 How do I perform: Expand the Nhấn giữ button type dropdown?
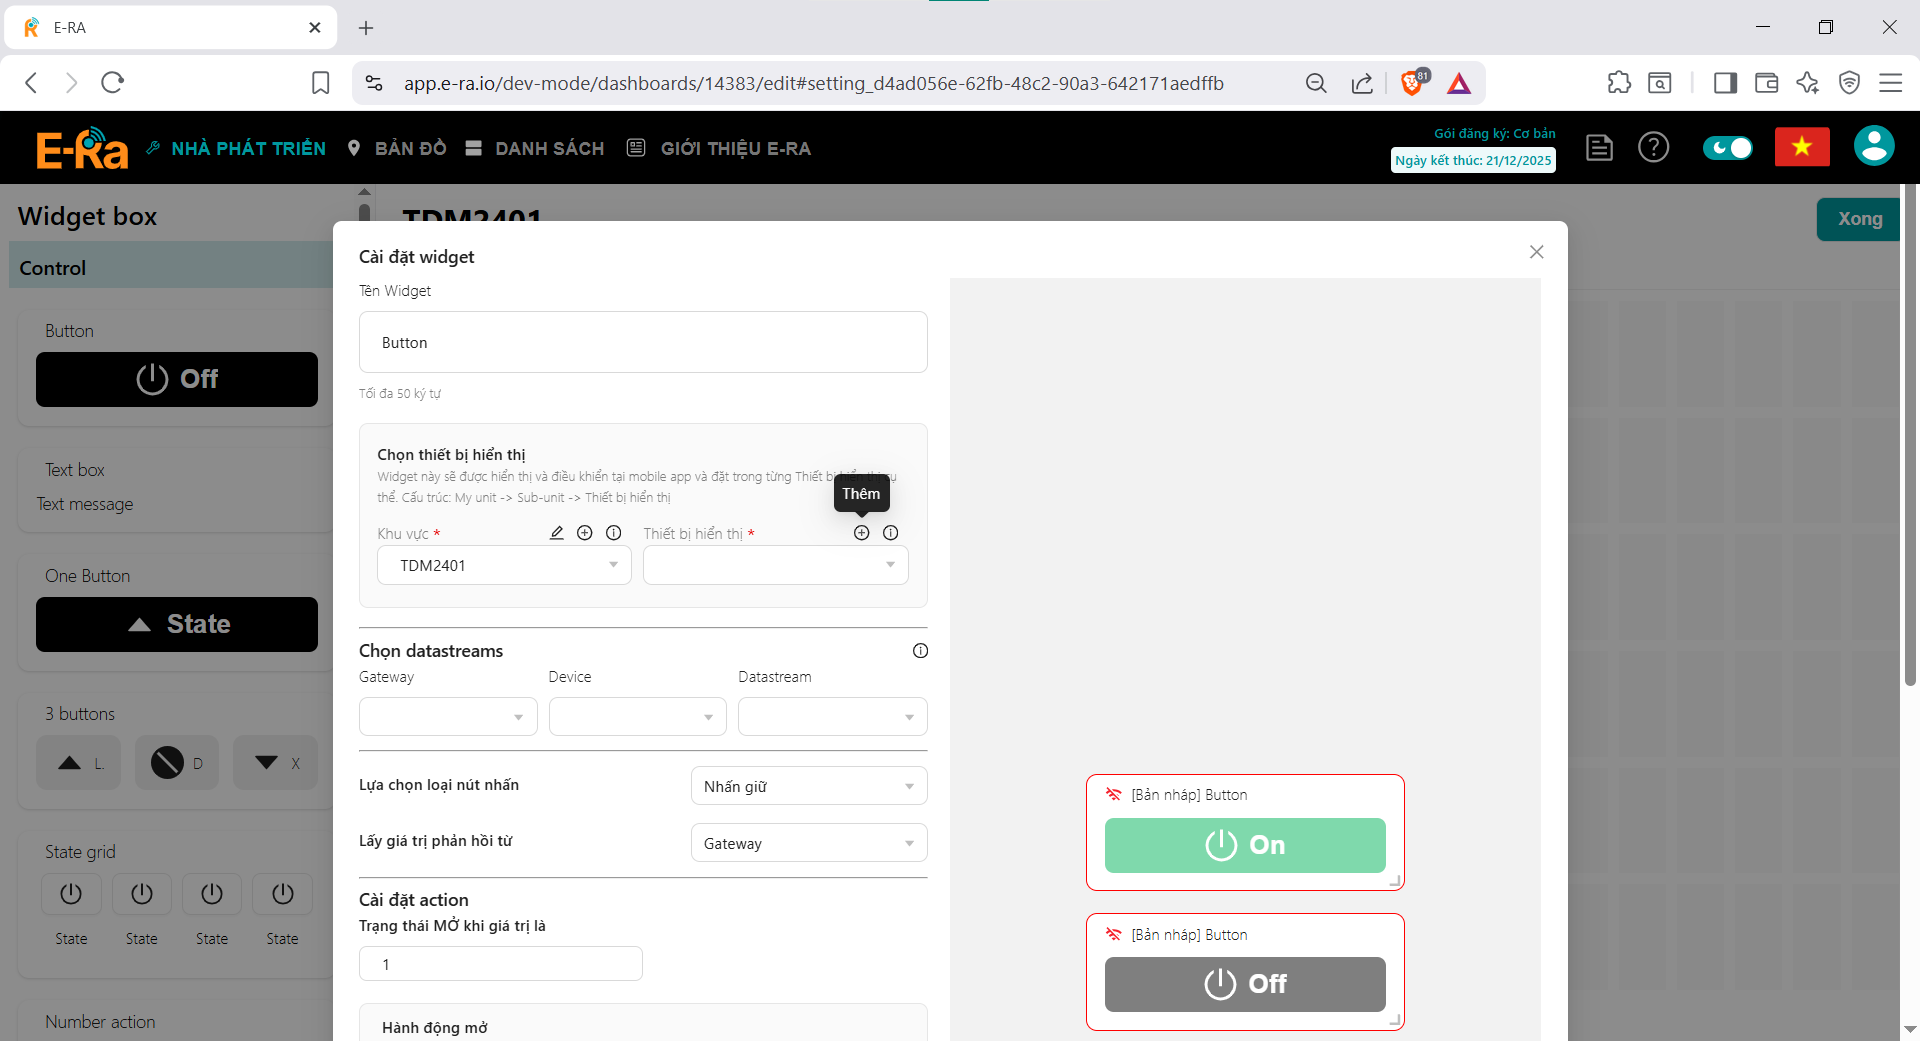808,786
